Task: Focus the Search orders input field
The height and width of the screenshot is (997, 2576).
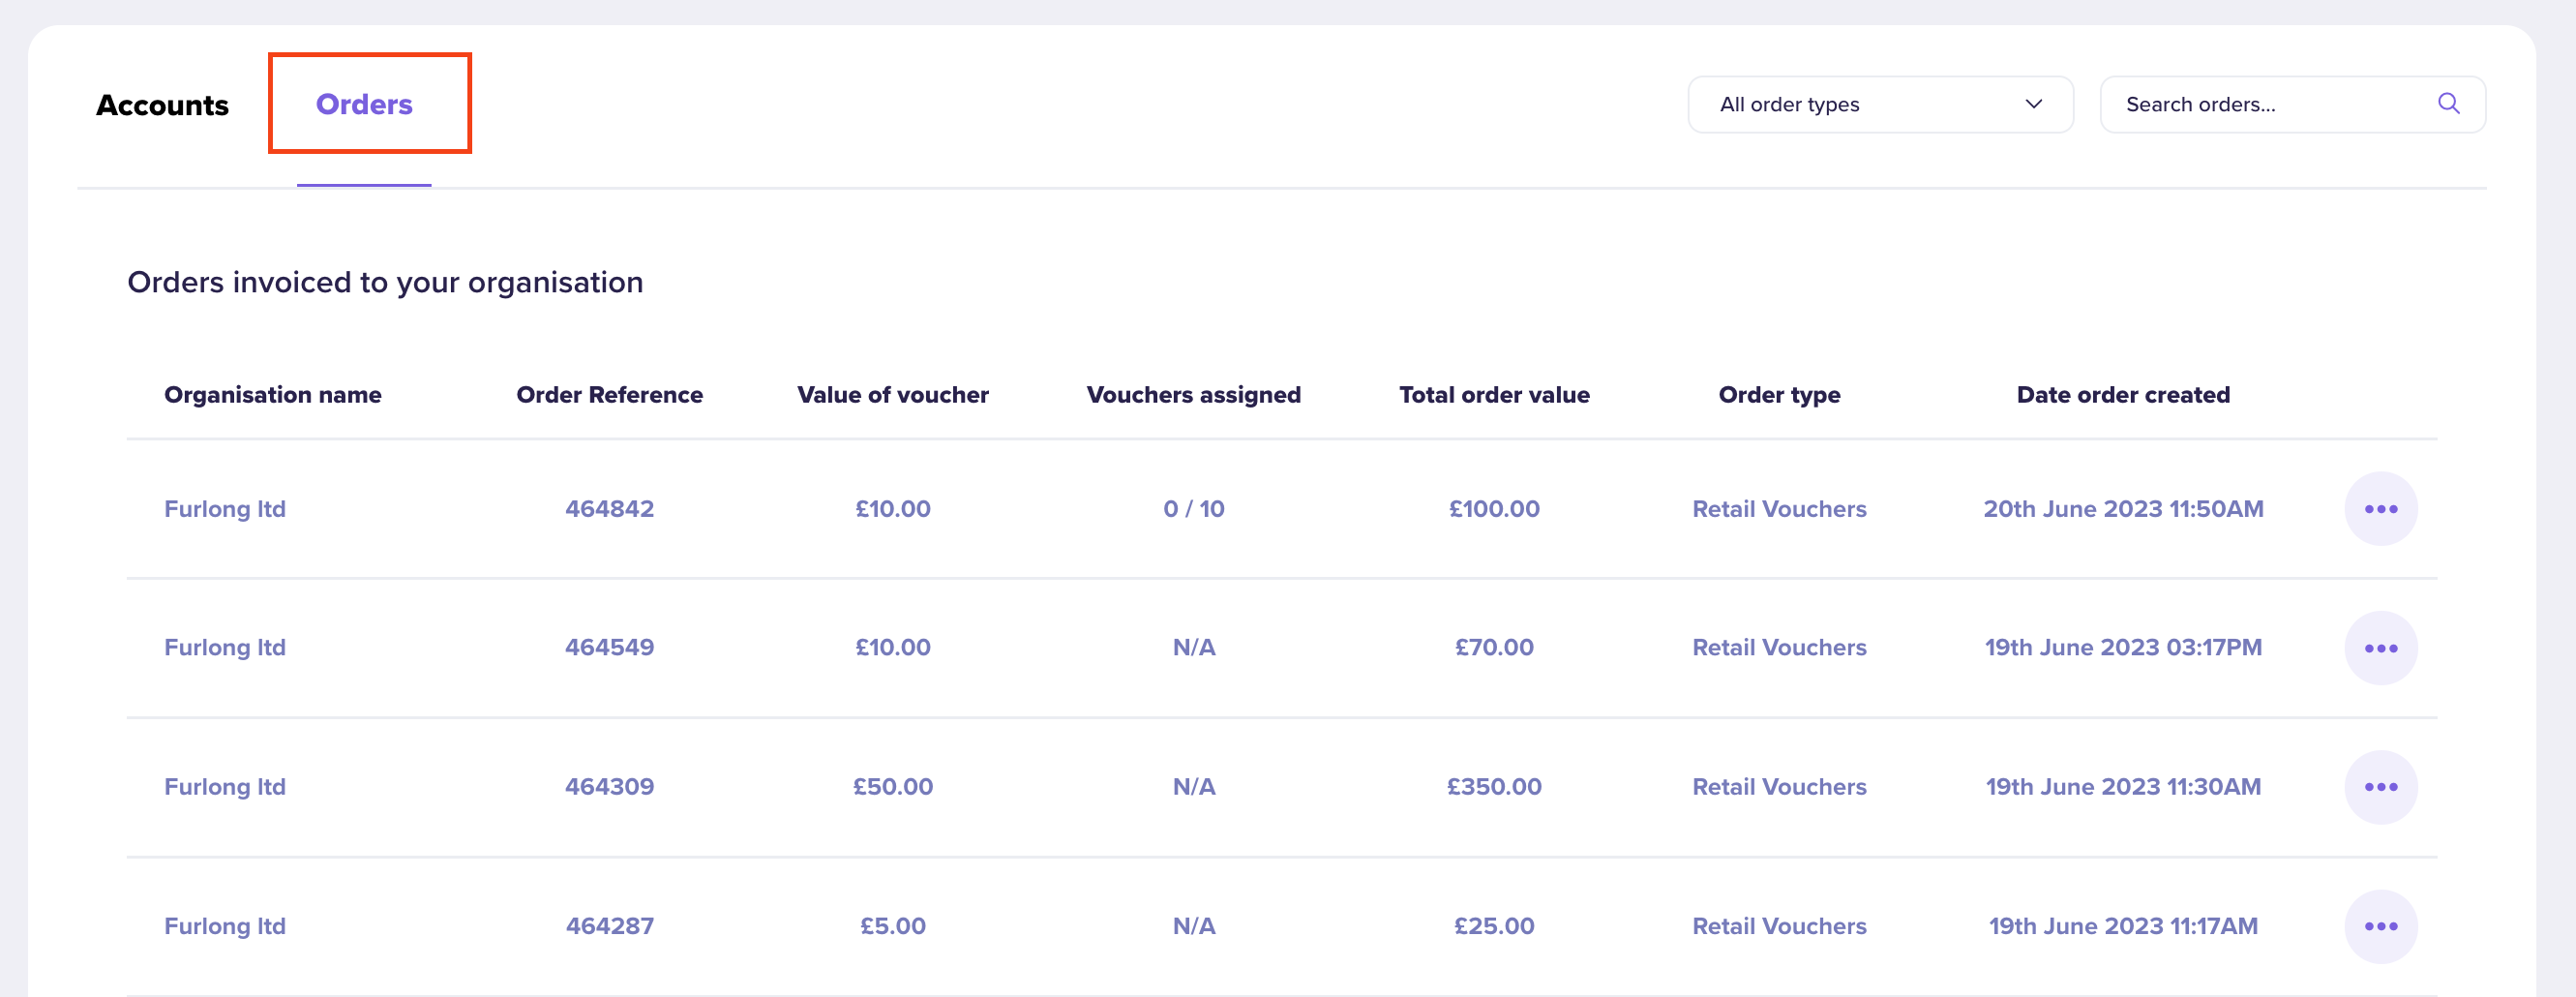Action: (x=2292, y=104)
